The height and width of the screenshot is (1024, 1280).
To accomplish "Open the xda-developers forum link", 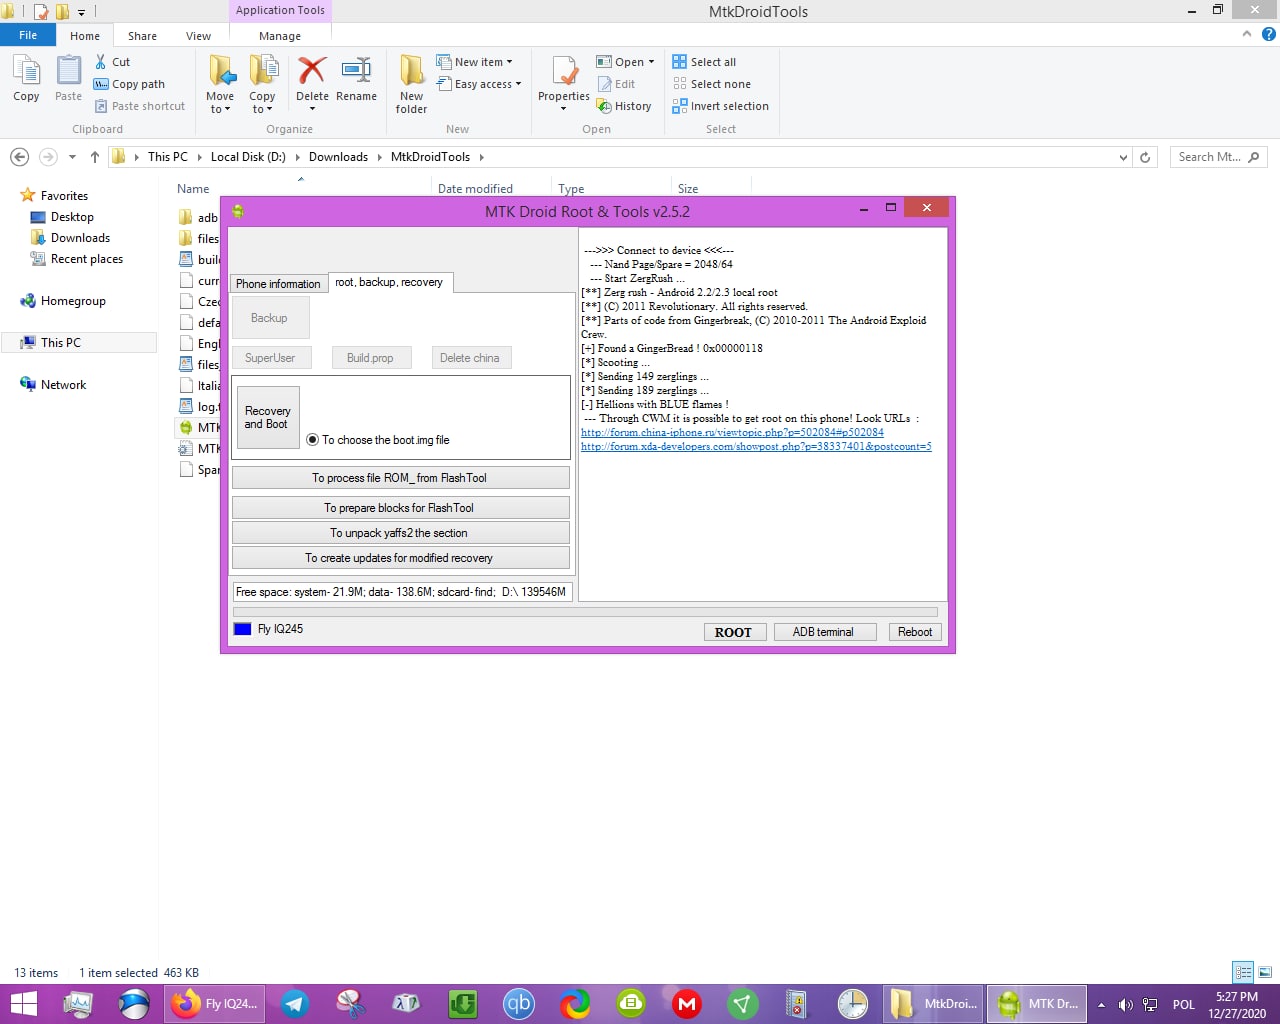I will click(756, 446).
